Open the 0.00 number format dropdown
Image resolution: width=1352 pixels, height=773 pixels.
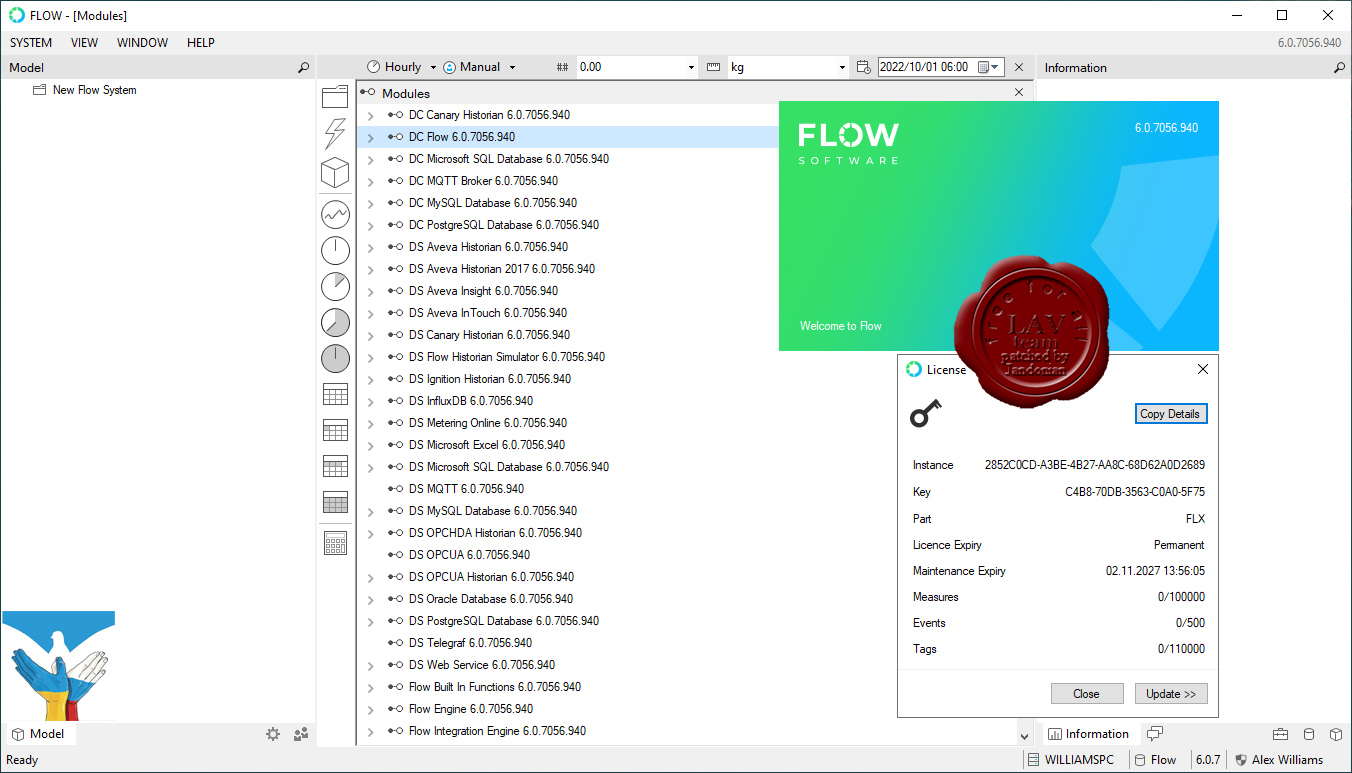pyautogui.click(x=691, y=67)
